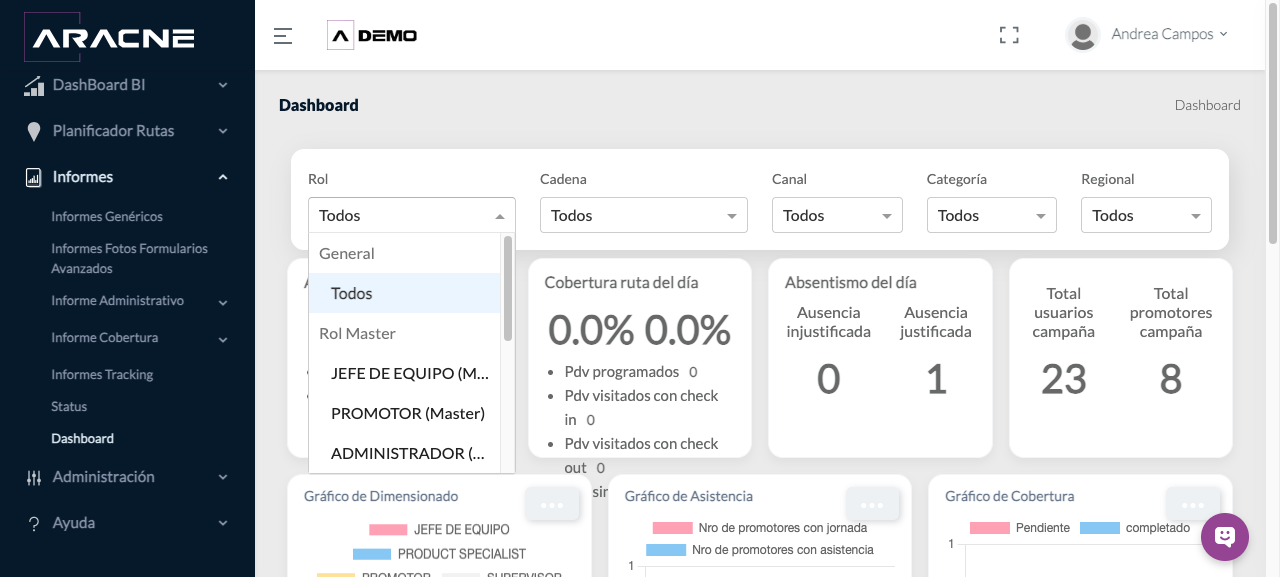Open Dashboard item in sidebar

(82, 439)
